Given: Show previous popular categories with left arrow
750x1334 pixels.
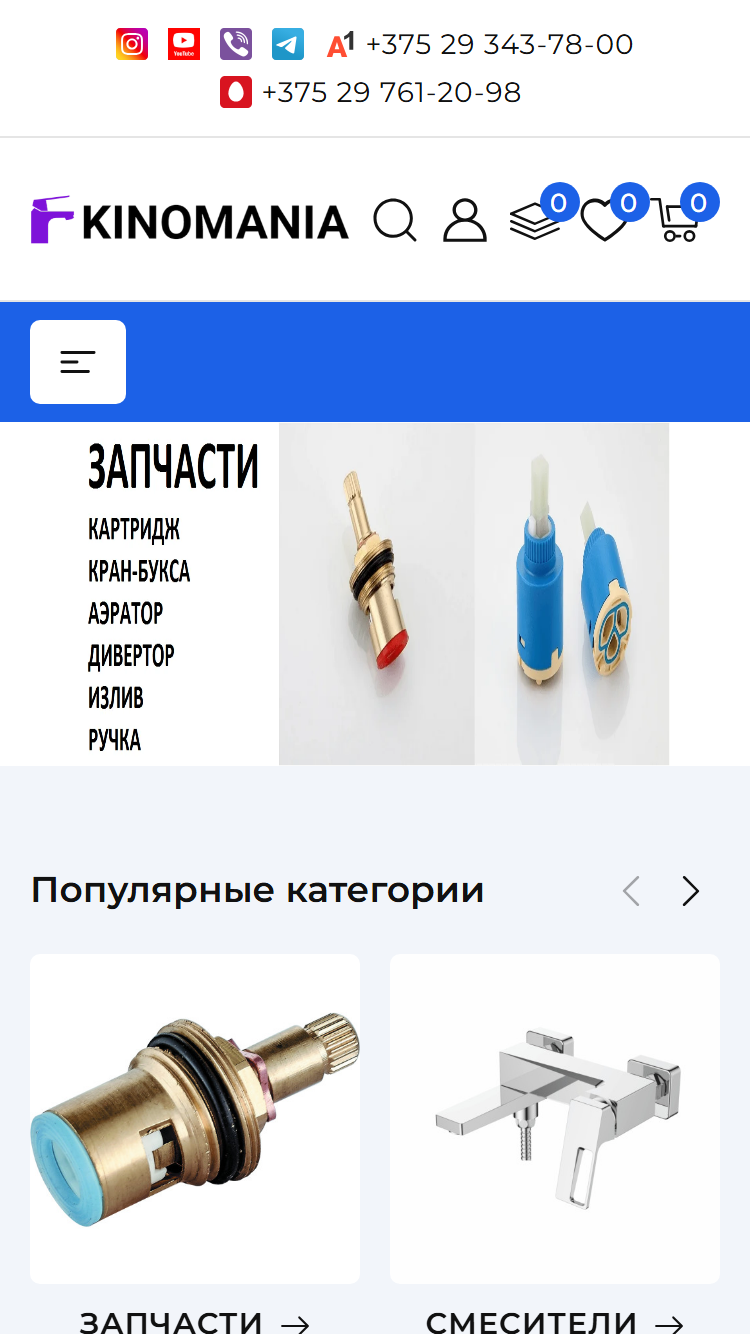Looking at the screenshot, I should (x=631, y=891).
